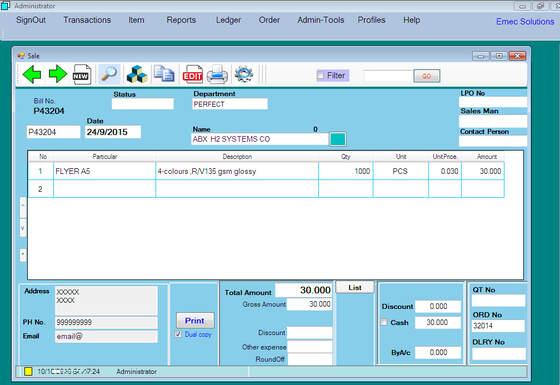Screen dimensions: 560x385
Task: Open the Transactions menu
Action: point(87,20)
